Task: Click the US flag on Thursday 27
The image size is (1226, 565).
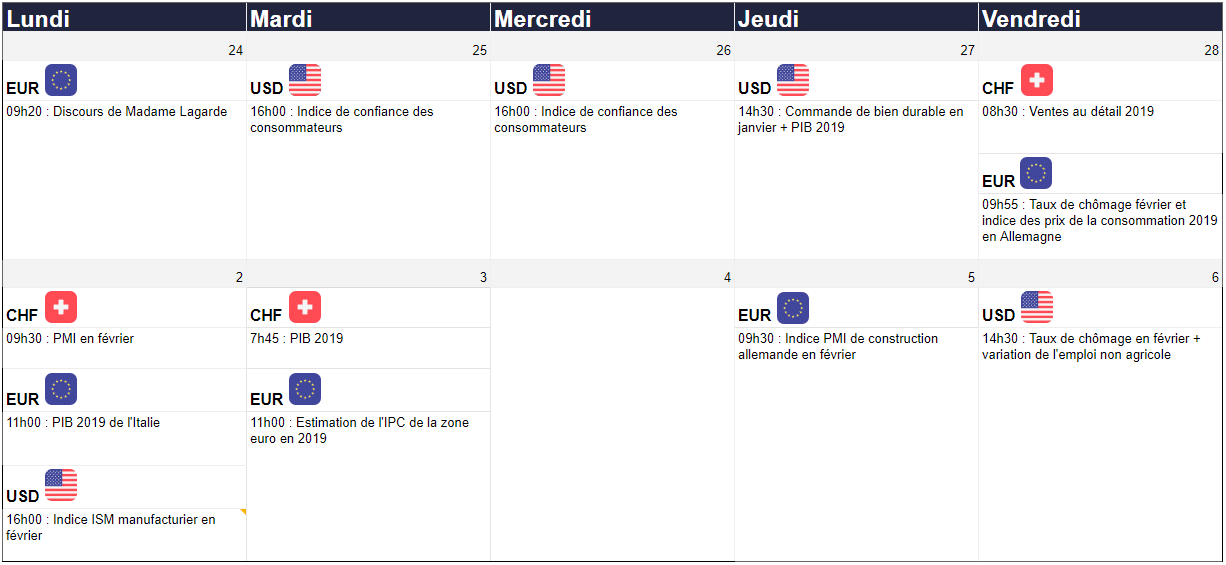Action: coord(793,80)
